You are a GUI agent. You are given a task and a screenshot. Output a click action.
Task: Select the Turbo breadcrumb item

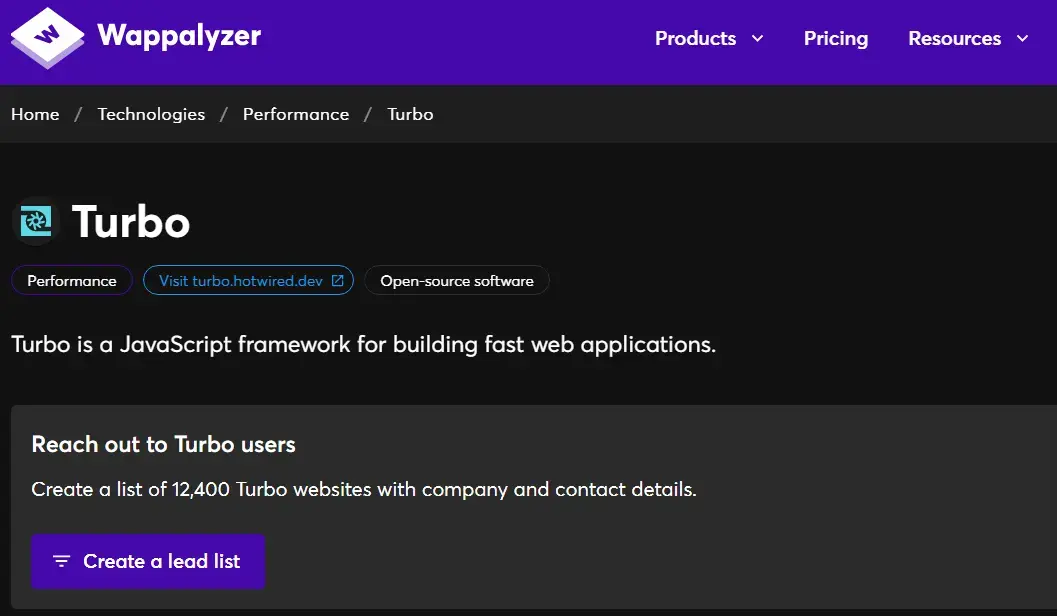pyautogui.click(x=410, y=114)
